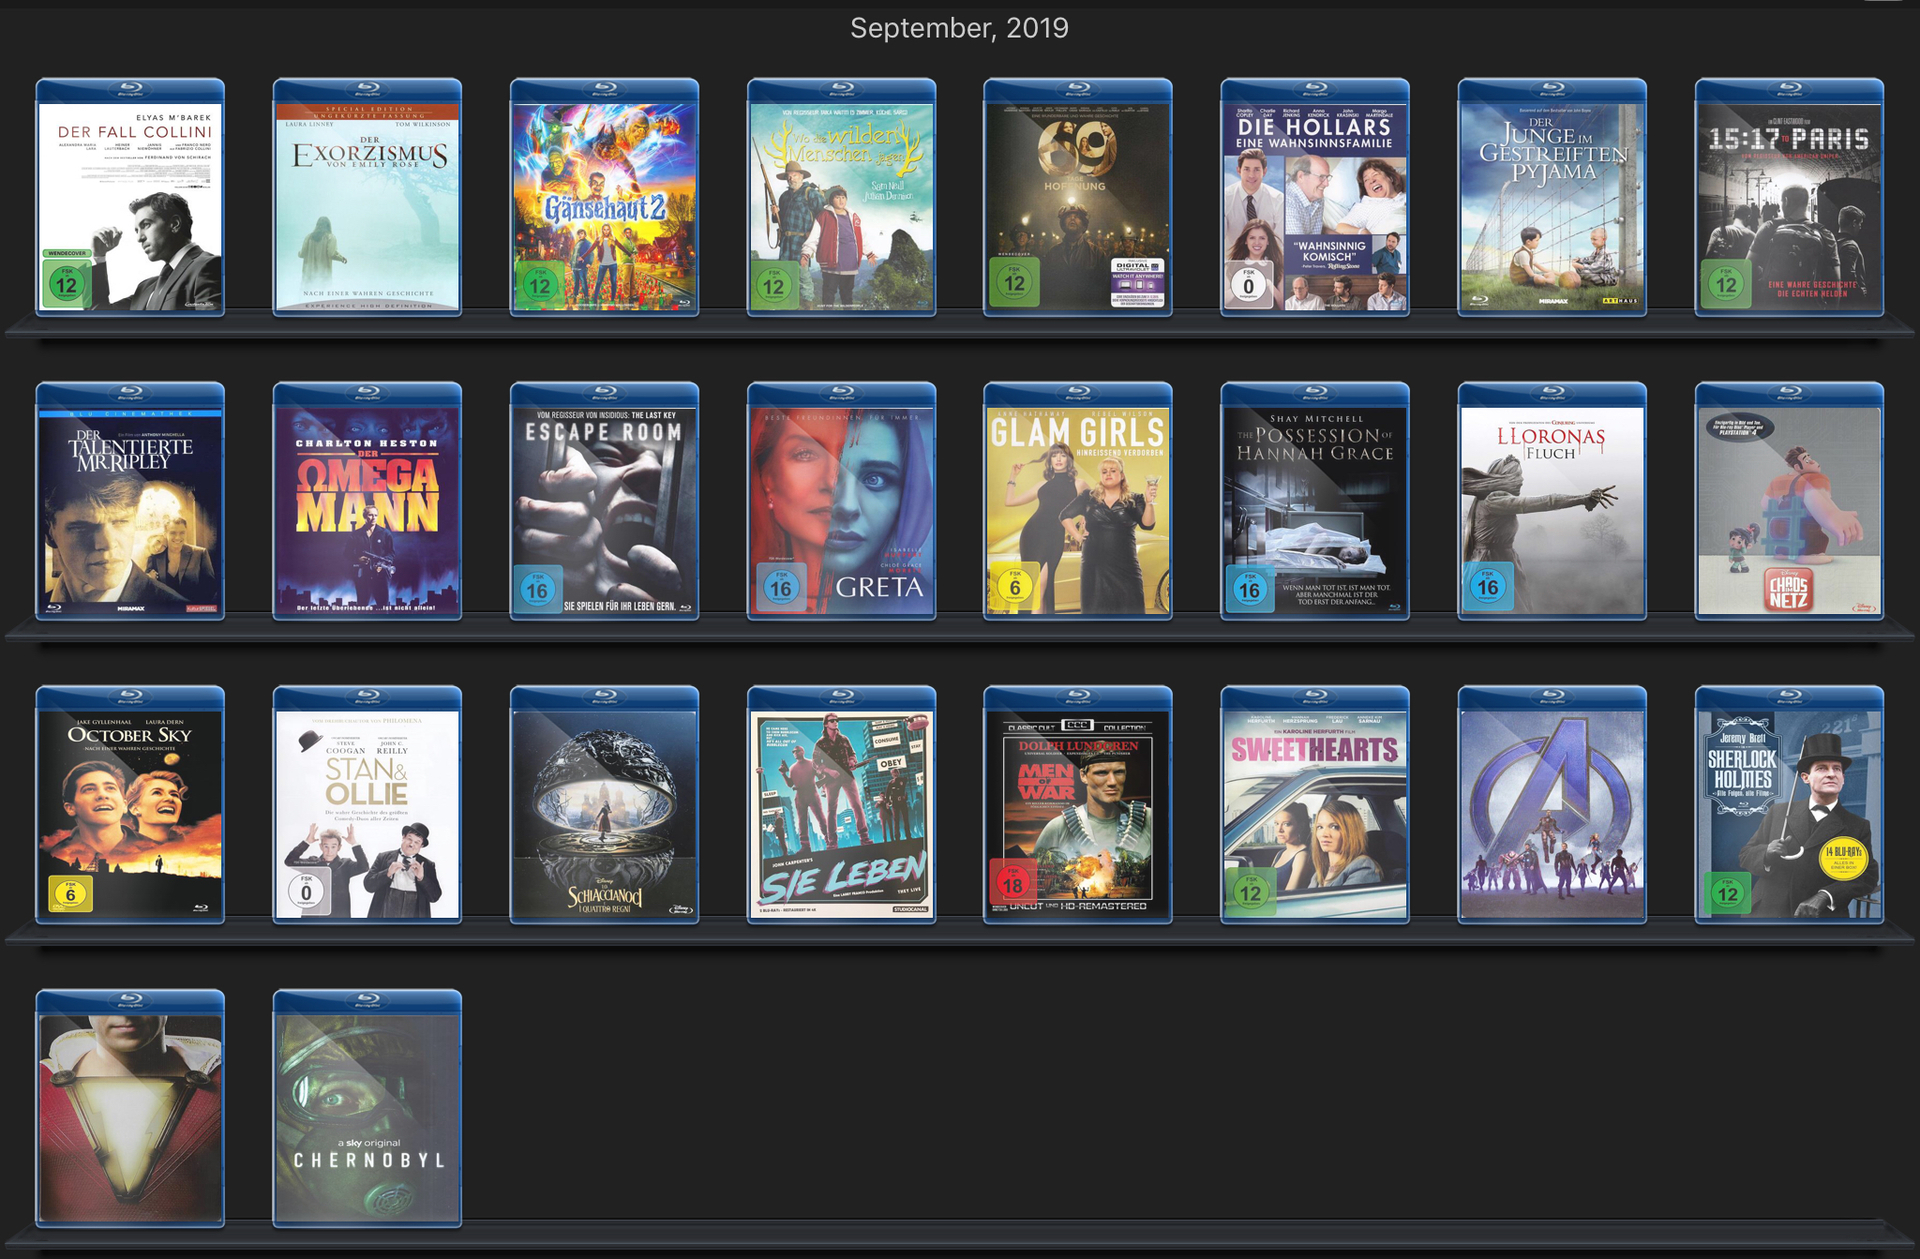Open the Shazam lightning bolt cover
This screenshot has width=1920, height=1259.
coord(130,1109)
